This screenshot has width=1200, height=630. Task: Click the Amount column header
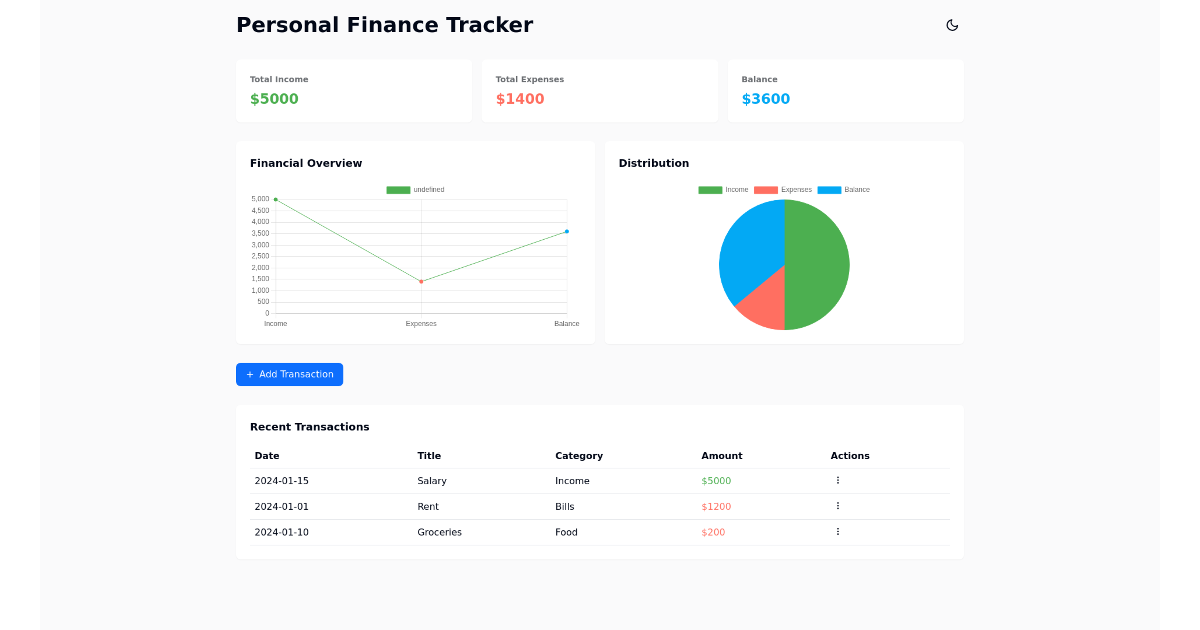(721, 455)
